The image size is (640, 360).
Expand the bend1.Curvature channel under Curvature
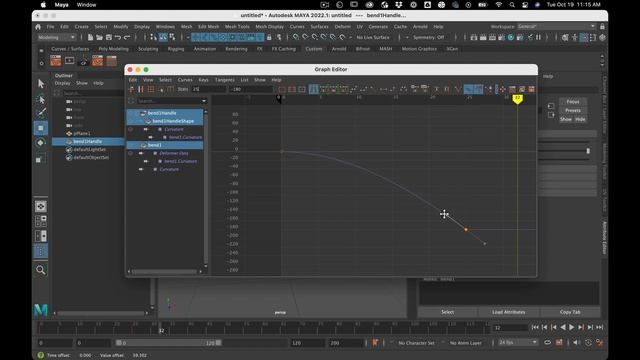[x=151, y=137]
